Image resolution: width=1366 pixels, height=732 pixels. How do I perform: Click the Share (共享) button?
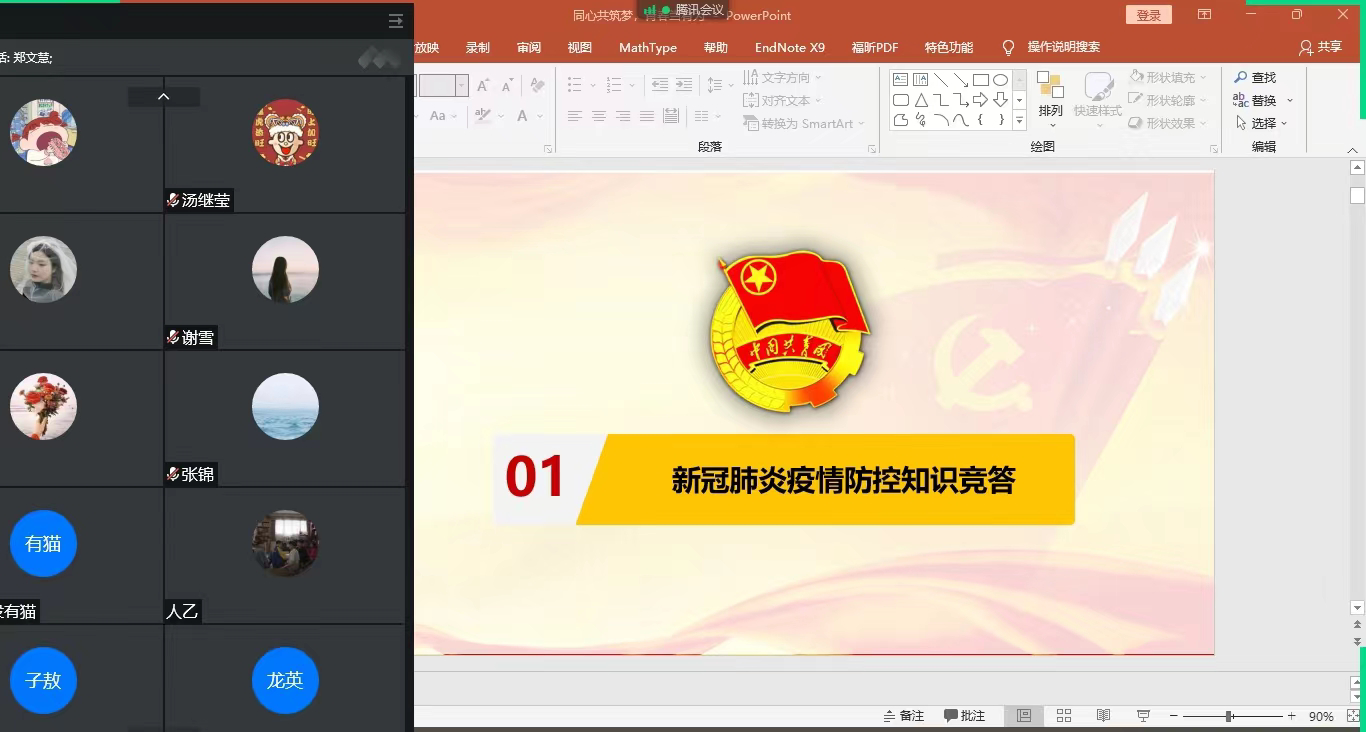[x=1320, y=47]
